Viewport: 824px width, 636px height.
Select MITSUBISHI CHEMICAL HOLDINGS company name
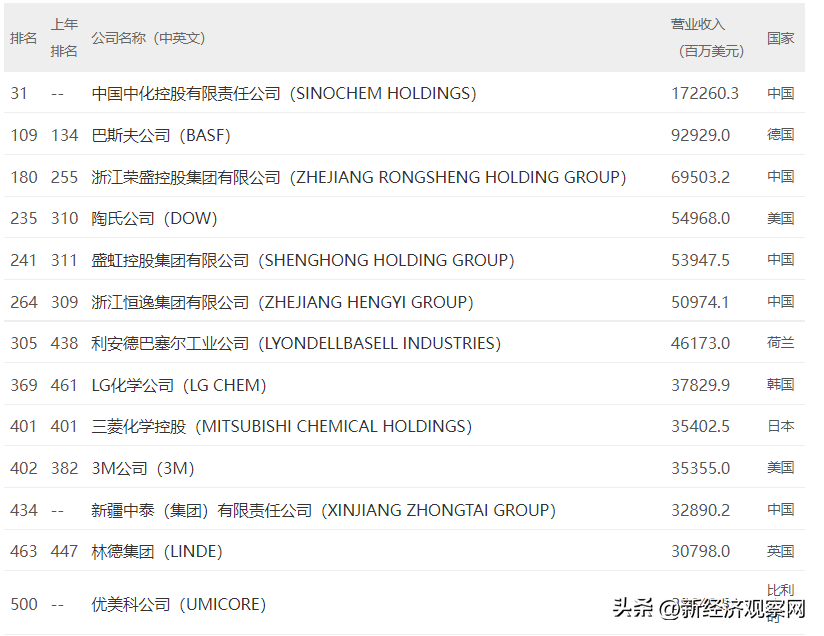(x=282, y=426)
